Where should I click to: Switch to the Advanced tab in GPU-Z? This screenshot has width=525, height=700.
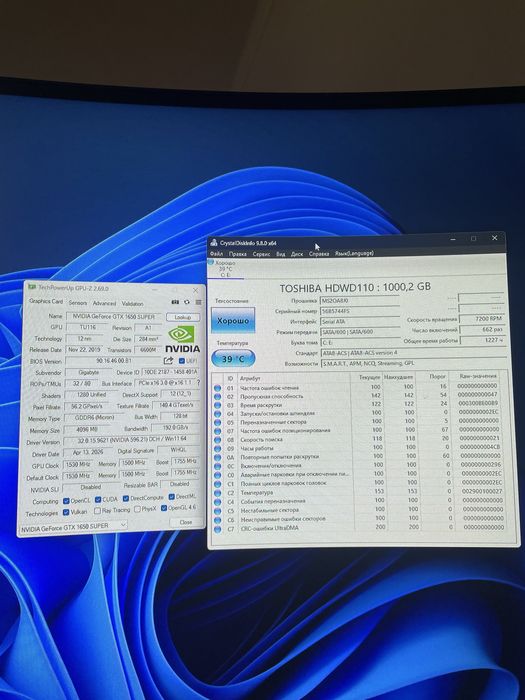pos(104,303)
